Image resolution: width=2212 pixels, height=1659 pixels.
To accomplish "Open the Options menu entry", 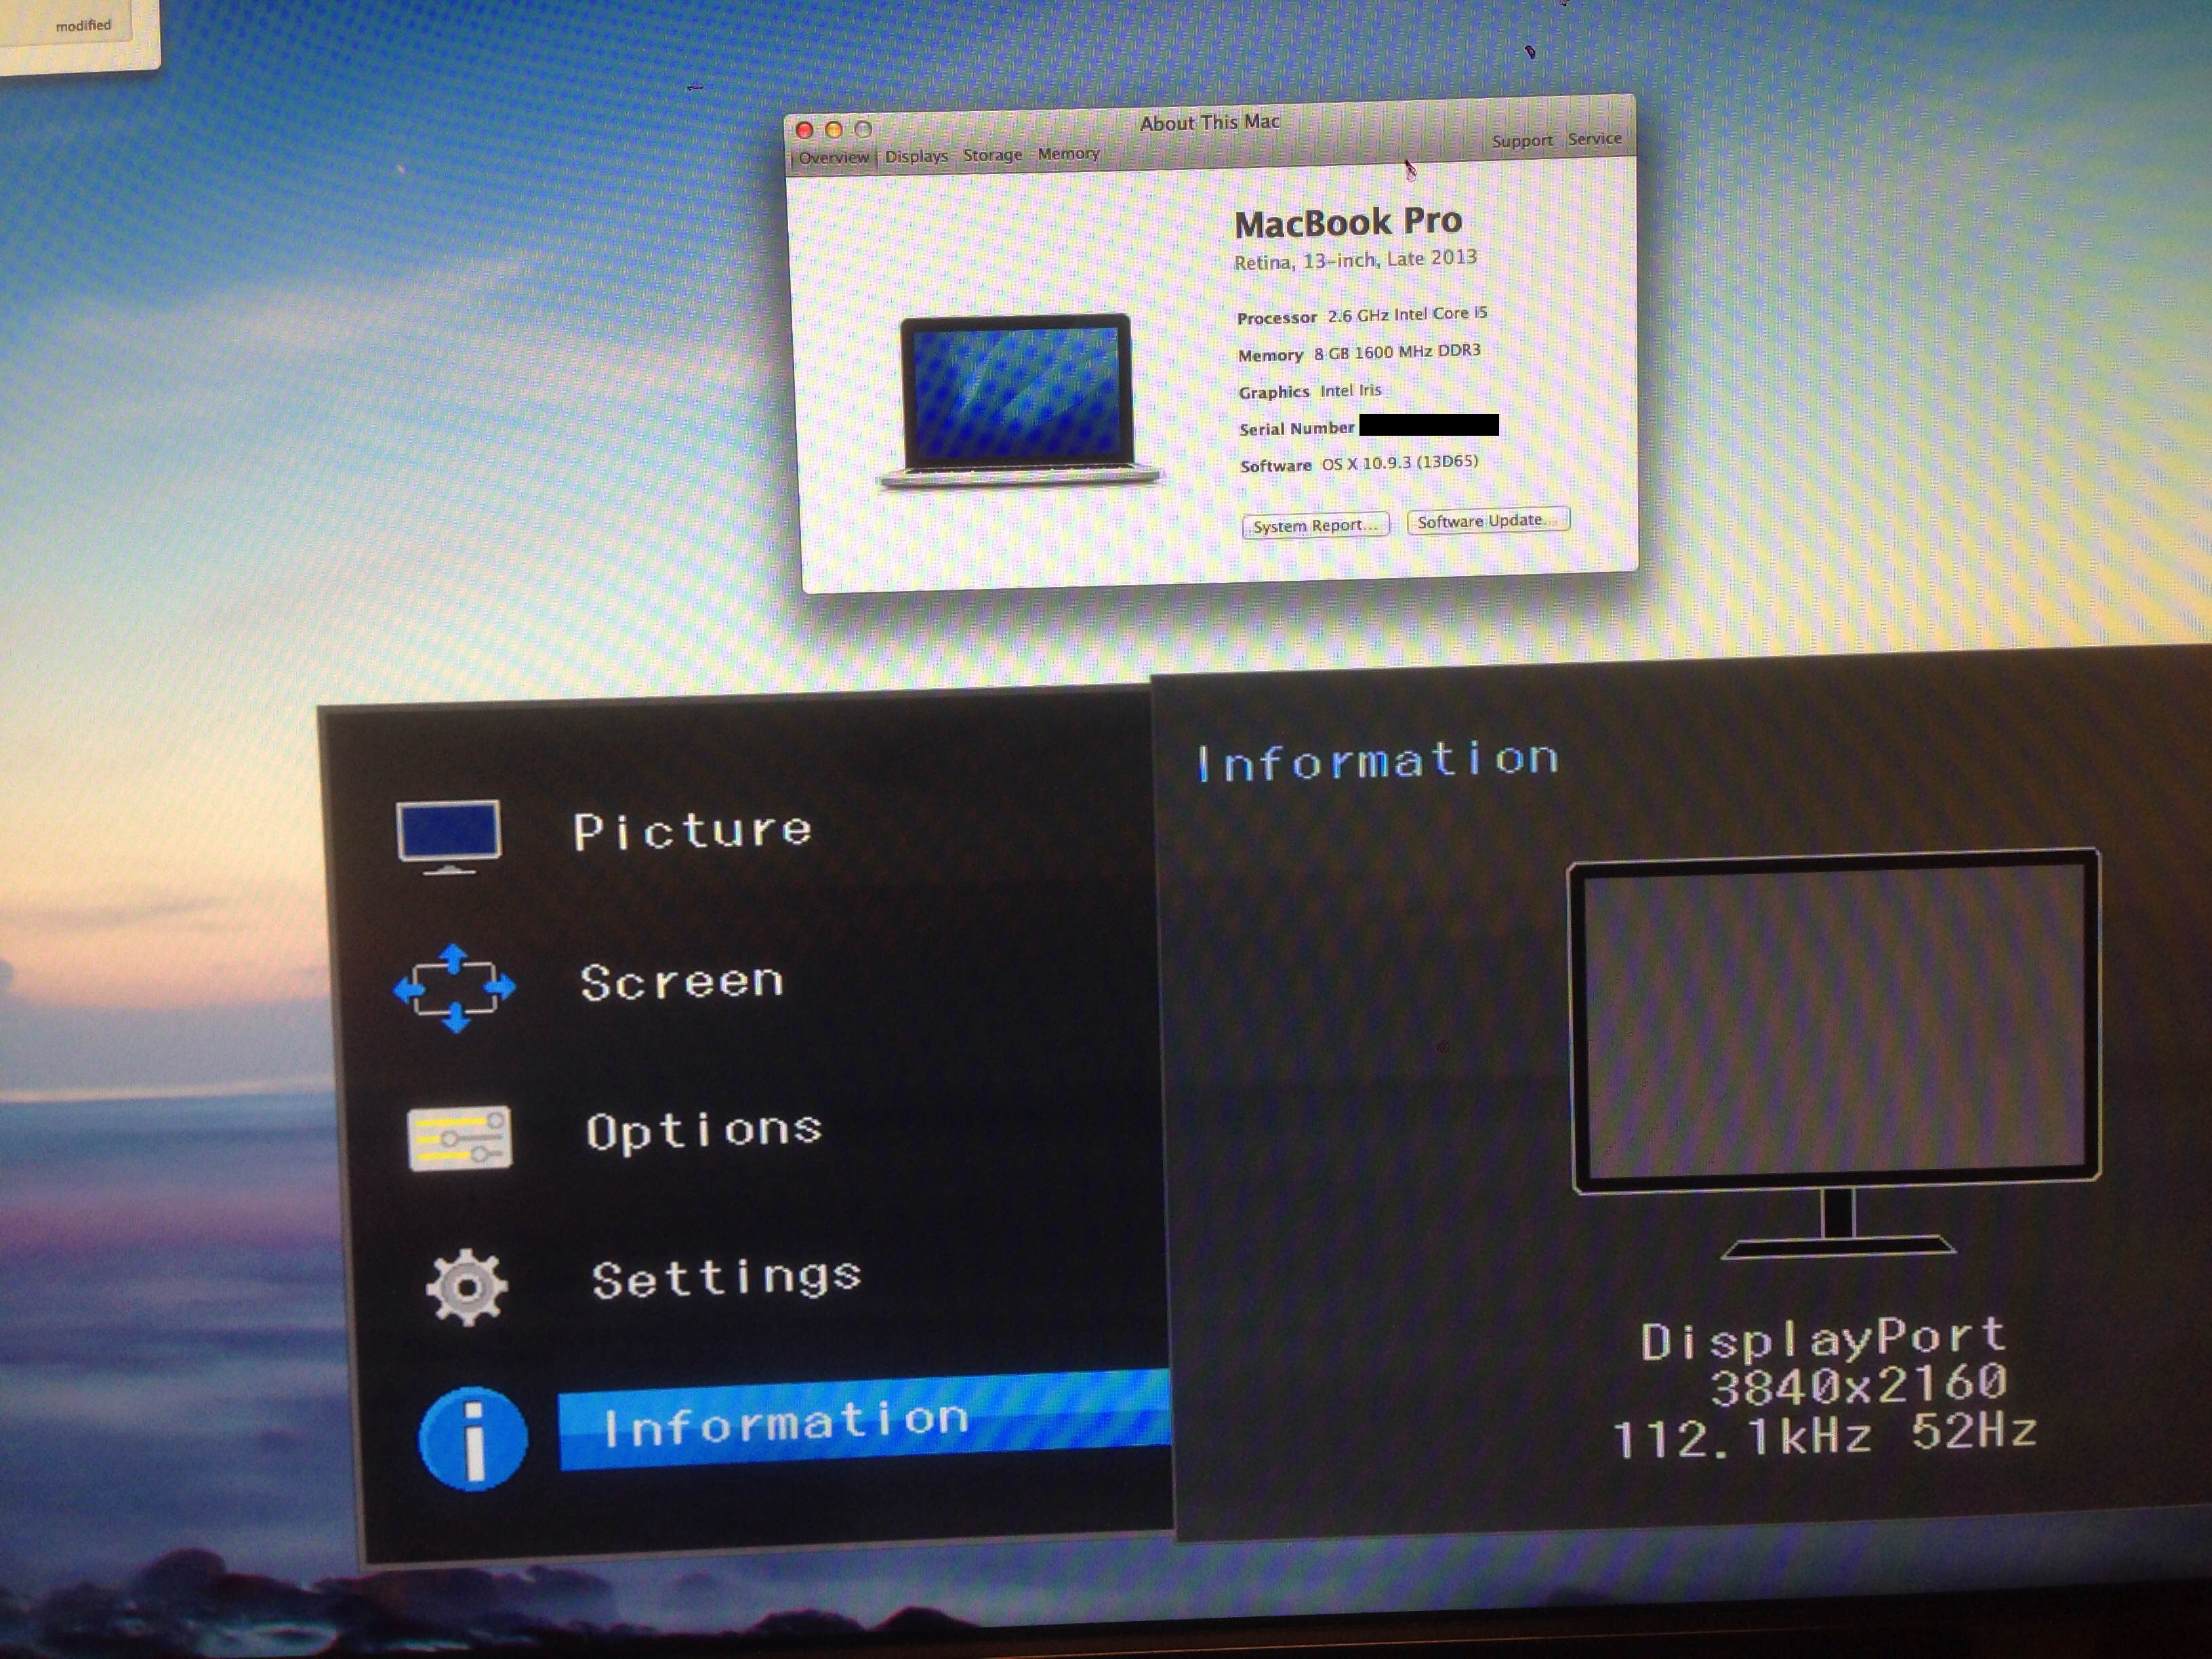I will tap(704, 1132).
